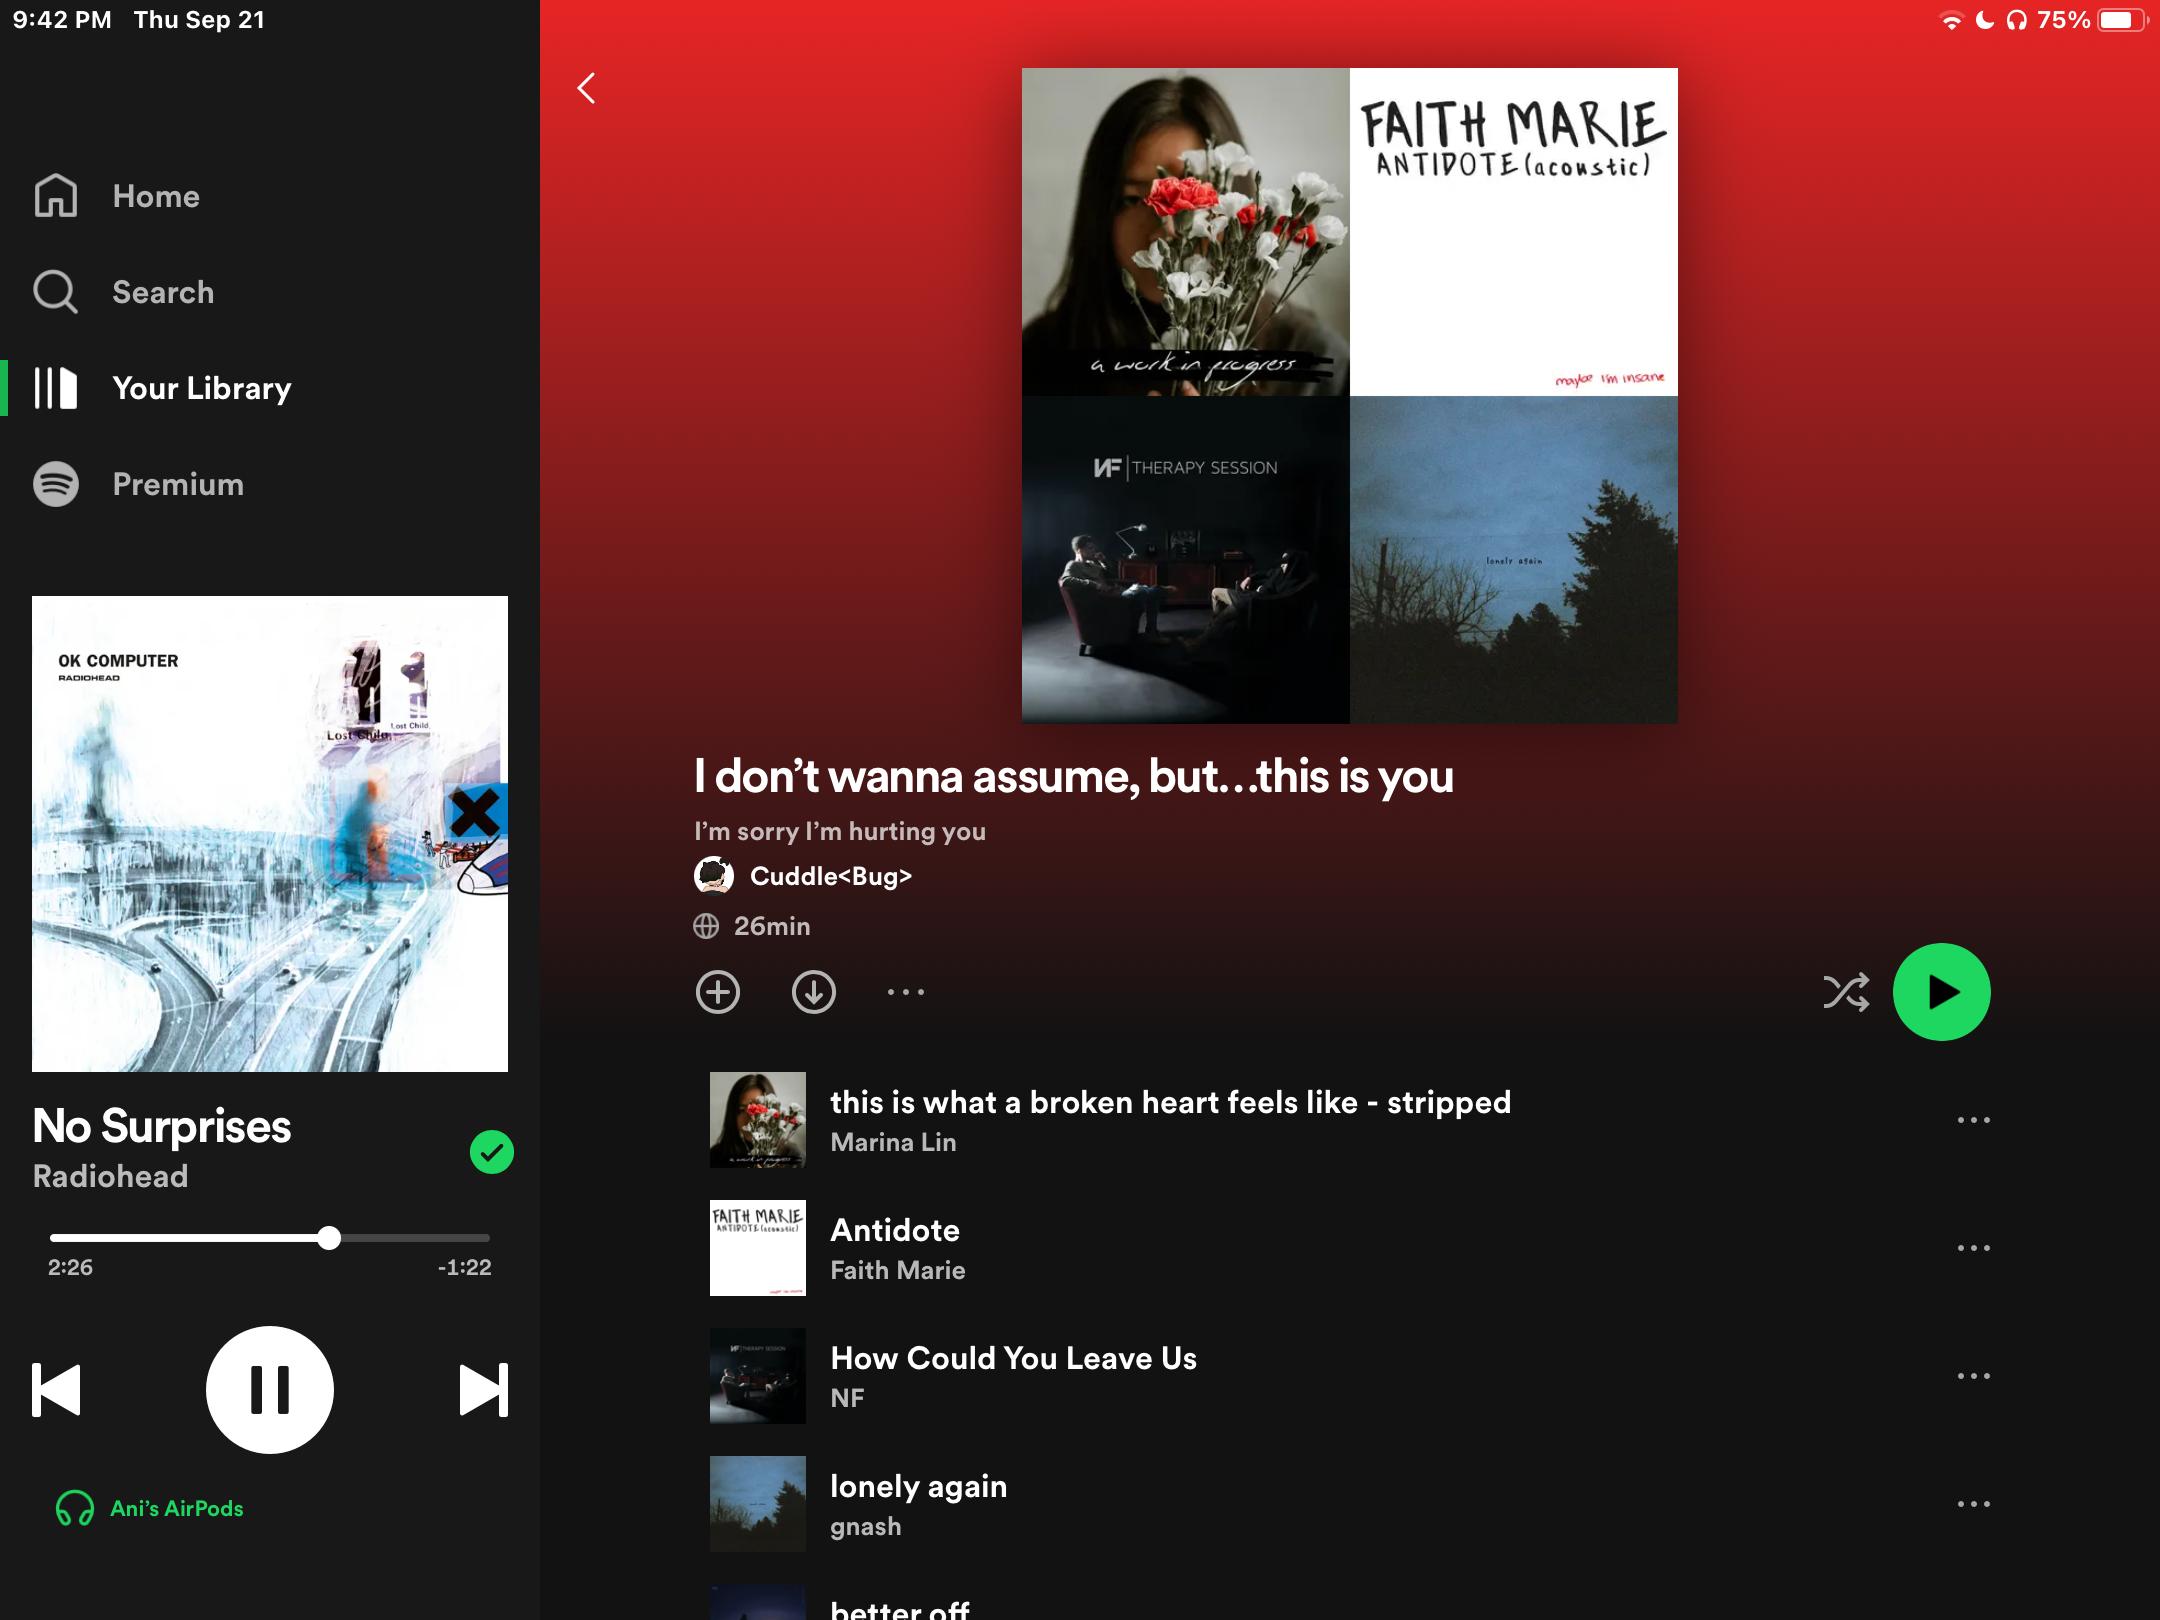Screen dimensions: 2160x1620
Task: Open playlist more options three dots
Action: click(x=905, y=992)
